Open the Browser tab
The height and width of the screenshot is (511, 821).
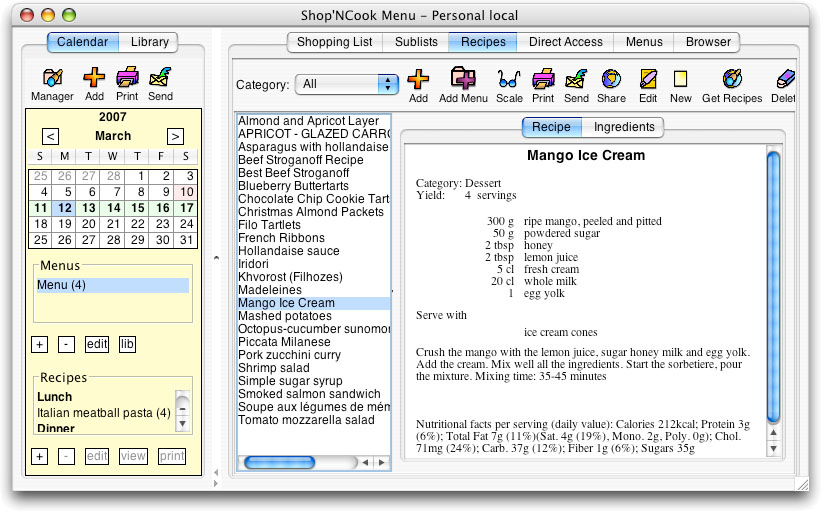point(708,42)
